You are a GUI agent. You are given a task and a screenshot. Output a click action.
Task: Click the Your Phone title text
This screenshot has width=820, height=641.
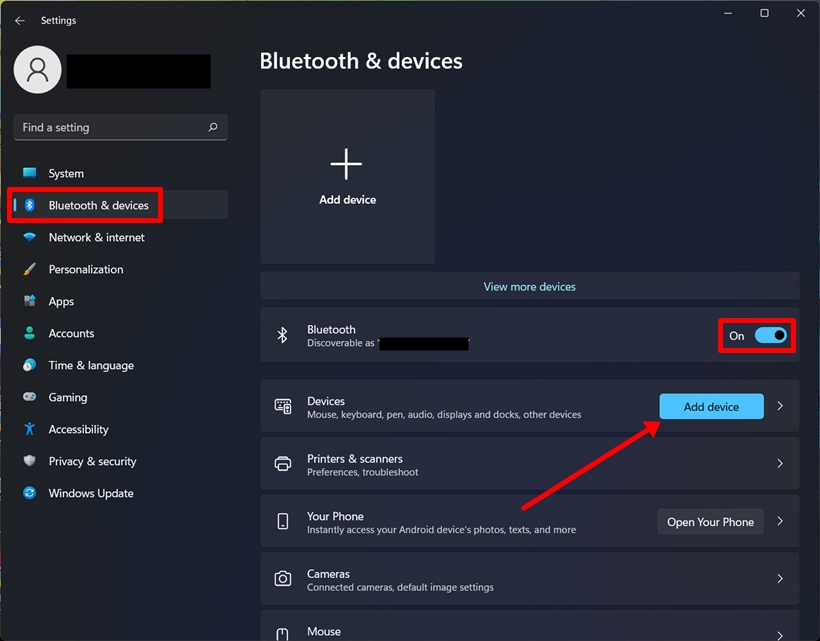coord(335,516)
